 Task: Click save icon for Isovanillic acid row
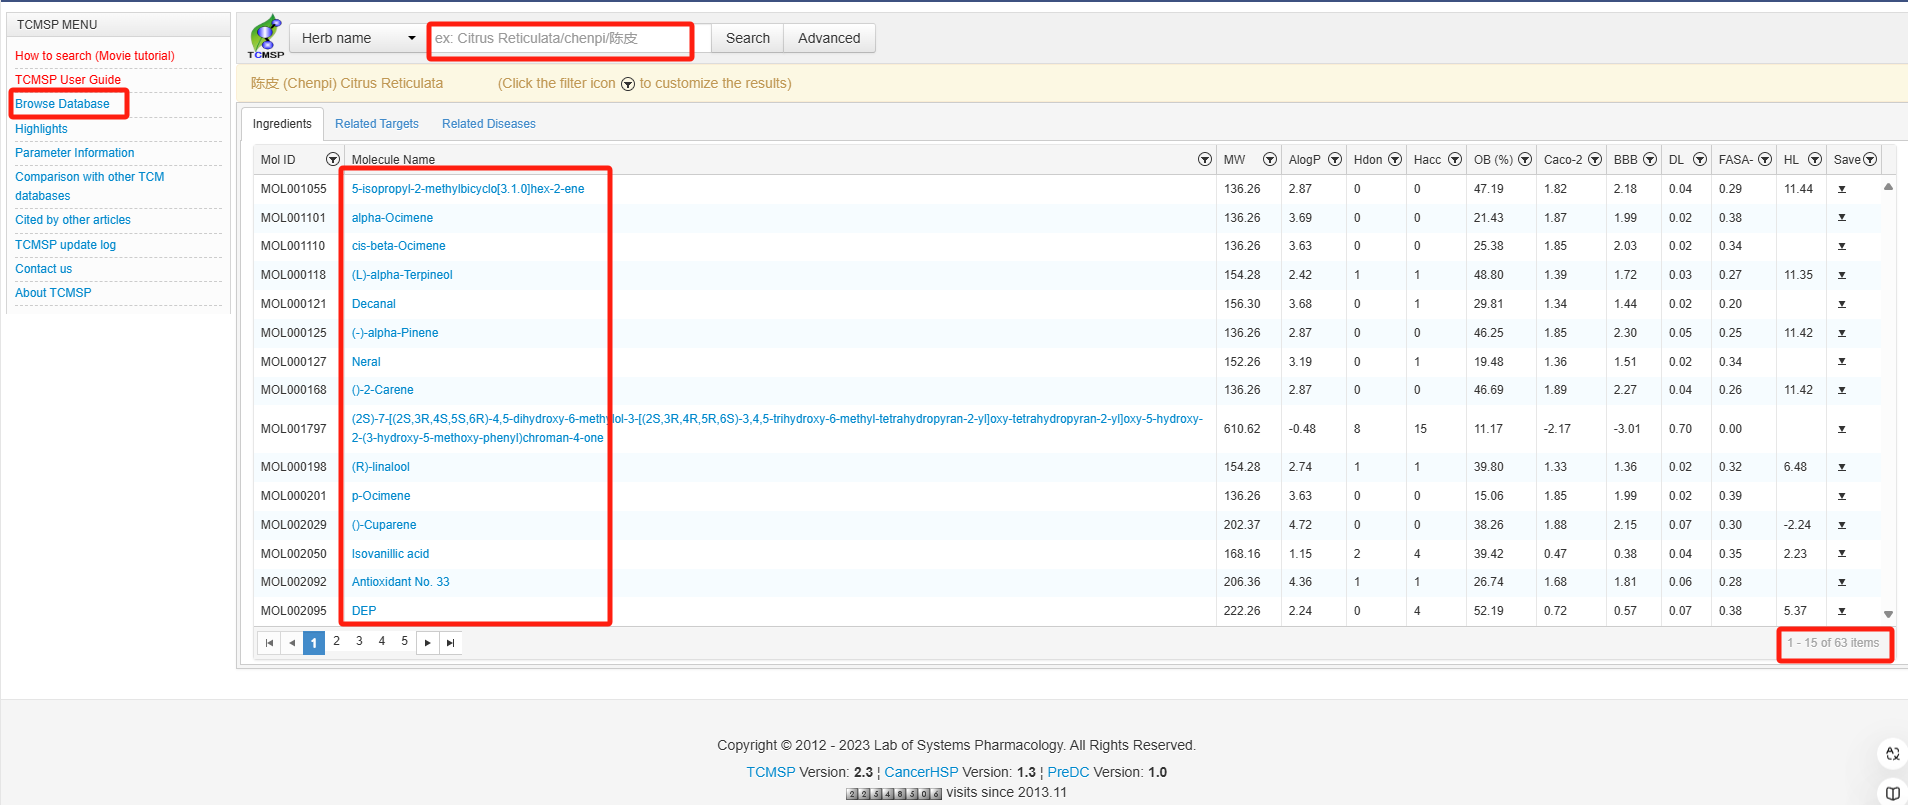click(1842, 553)
